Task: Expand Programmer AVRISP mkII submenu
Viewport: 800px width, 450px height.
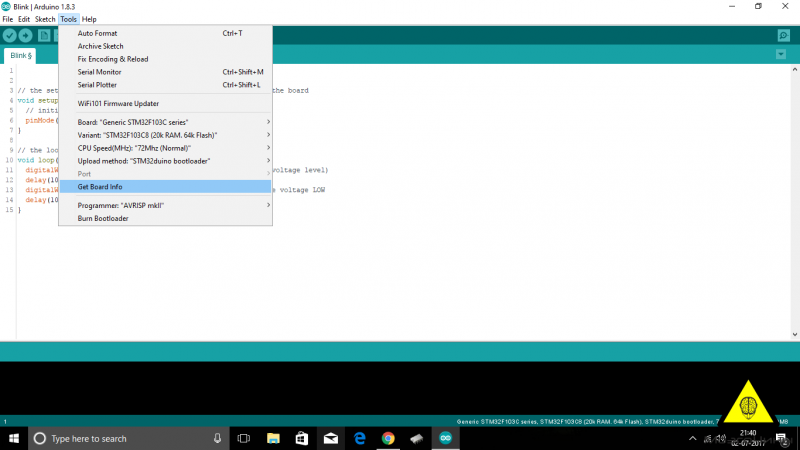Action: pyautogui.click(x=165, y=205)
